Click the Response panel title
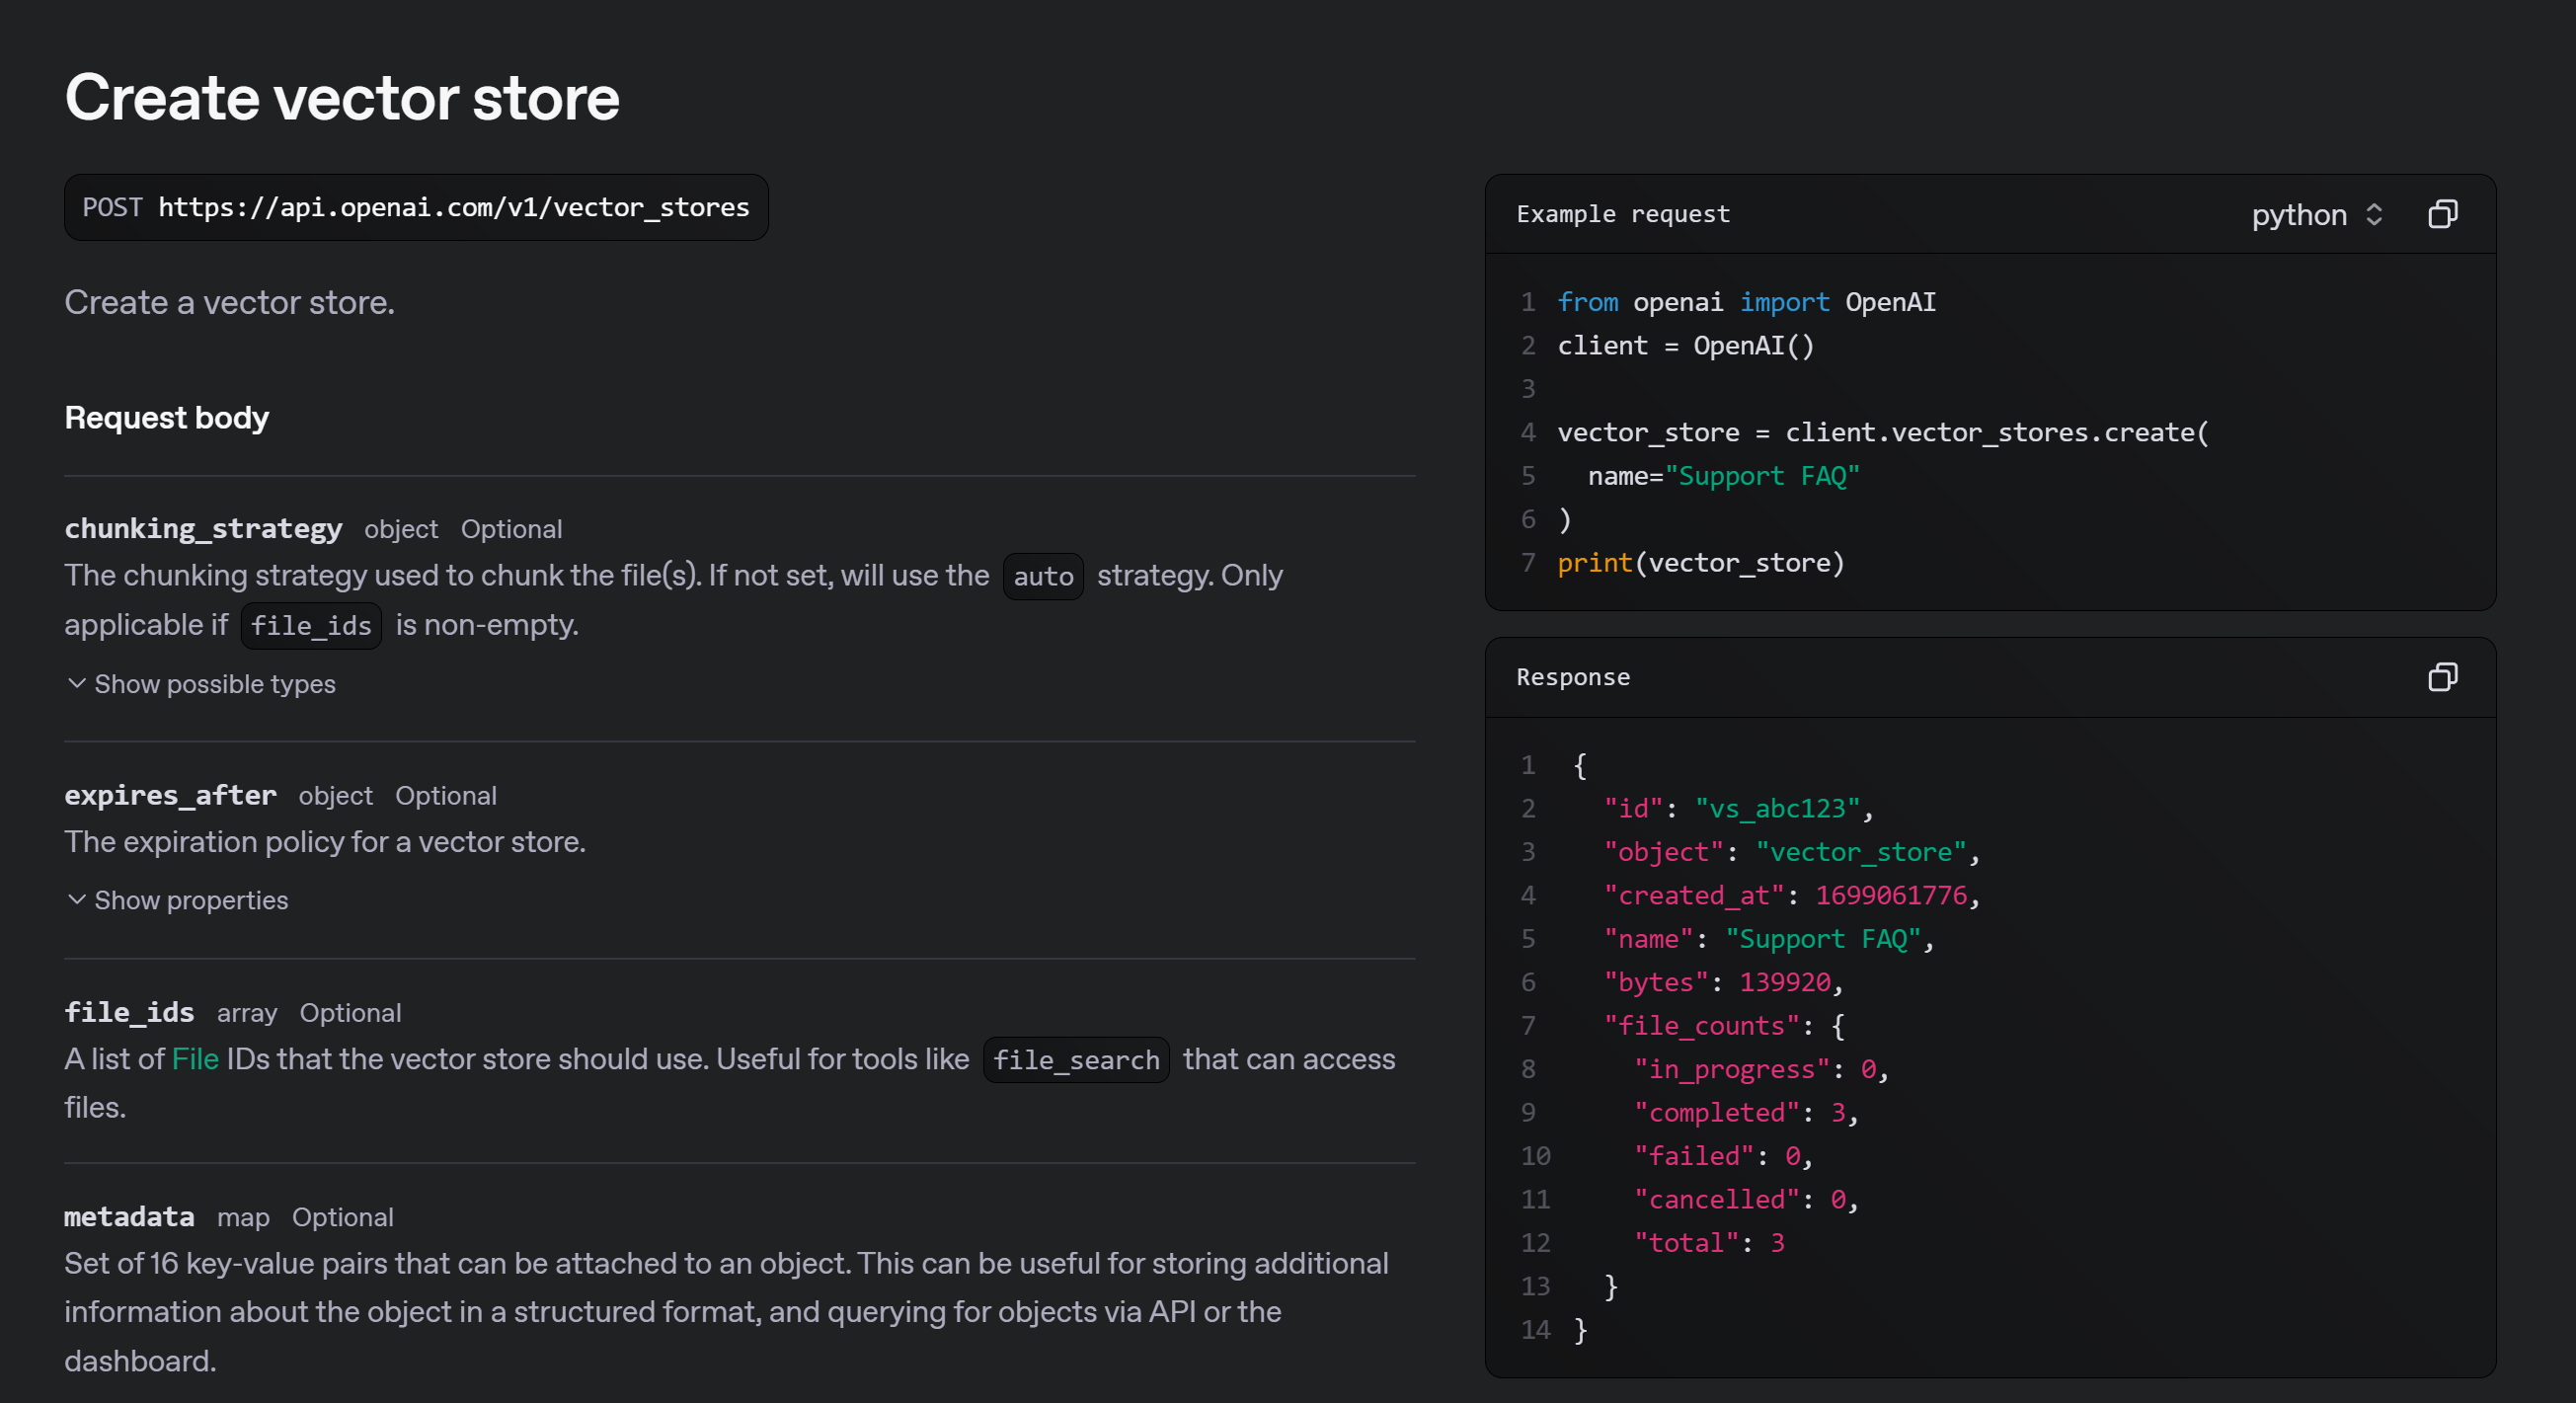The height and width of the screenshot is (1403, 2576). (1572, 677)
